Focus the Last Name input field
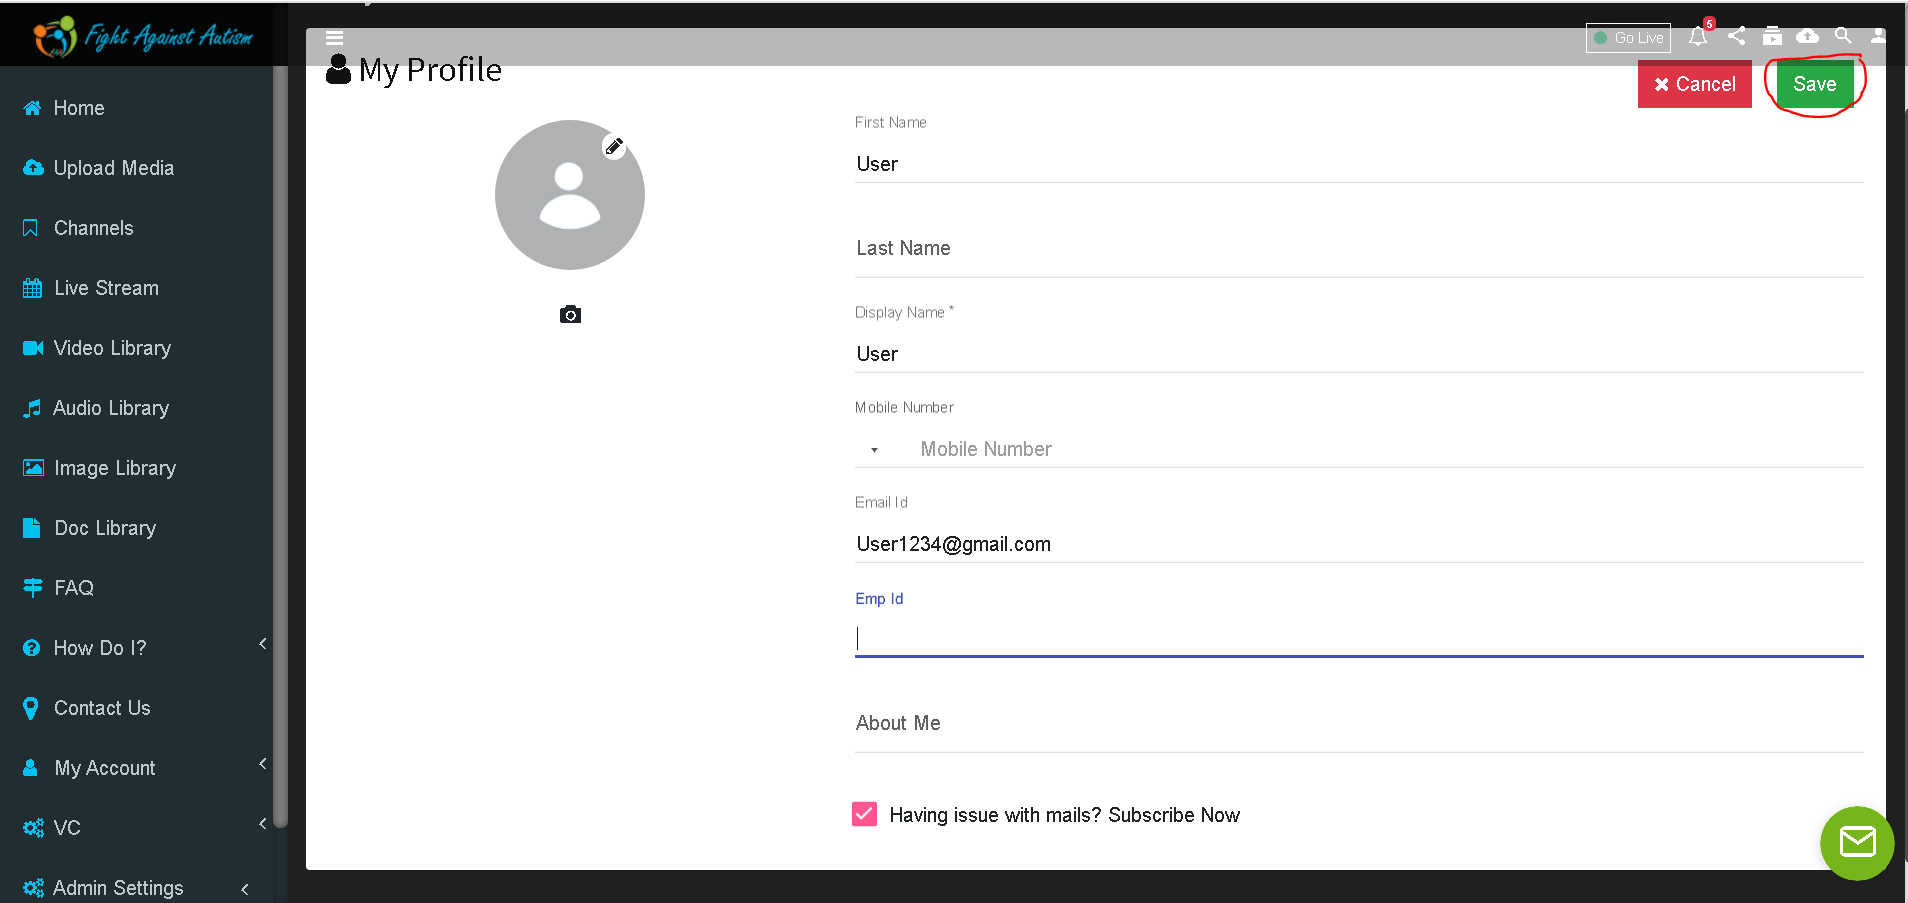Viewport: 1908px width, 903px height. tap(1359, 248)
